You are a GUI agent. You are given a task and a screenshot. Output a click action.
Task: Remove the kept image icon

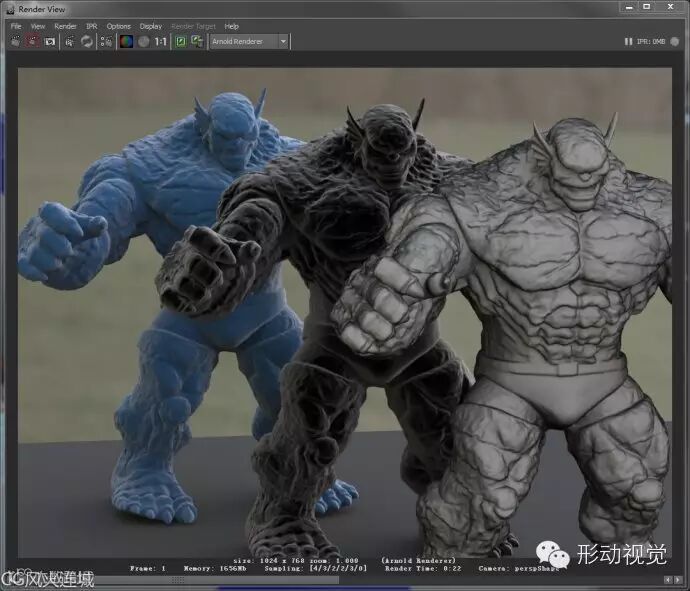point(197,41)
